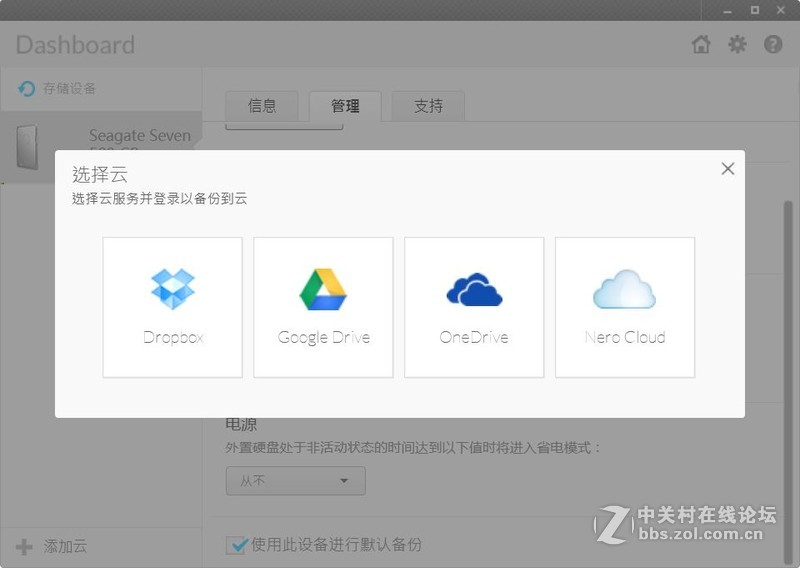
Task: Close the 选择云 dialog
Action: 728,168
